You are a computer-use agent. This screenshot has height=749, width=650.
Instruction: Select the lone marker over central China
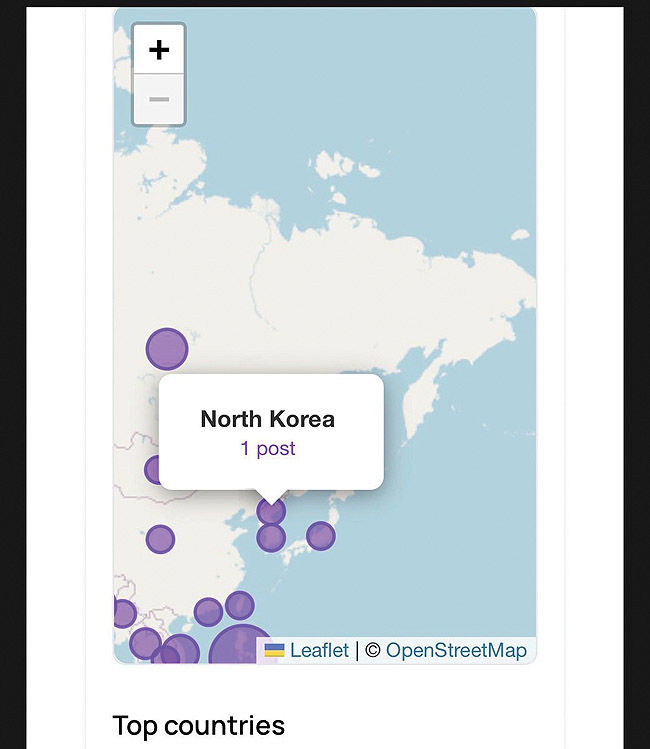pos(160,540)
